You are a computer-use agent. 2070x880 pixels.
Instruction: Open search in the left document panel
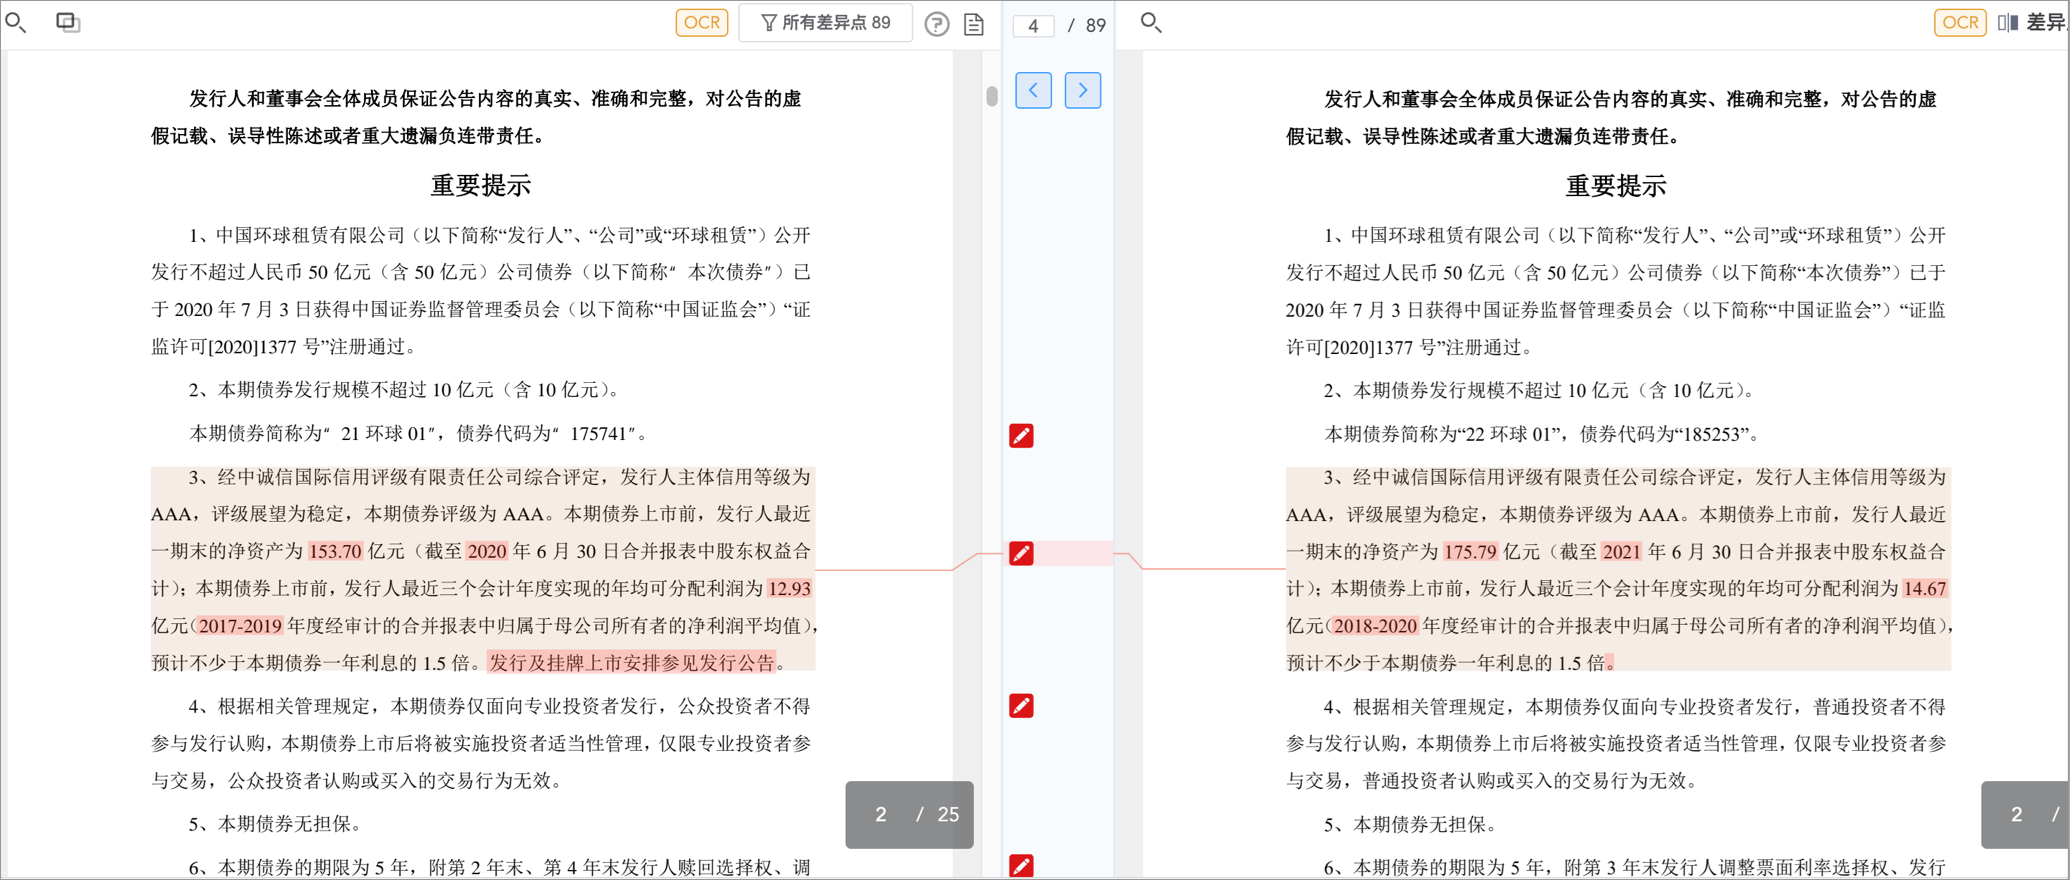[16, 22]
